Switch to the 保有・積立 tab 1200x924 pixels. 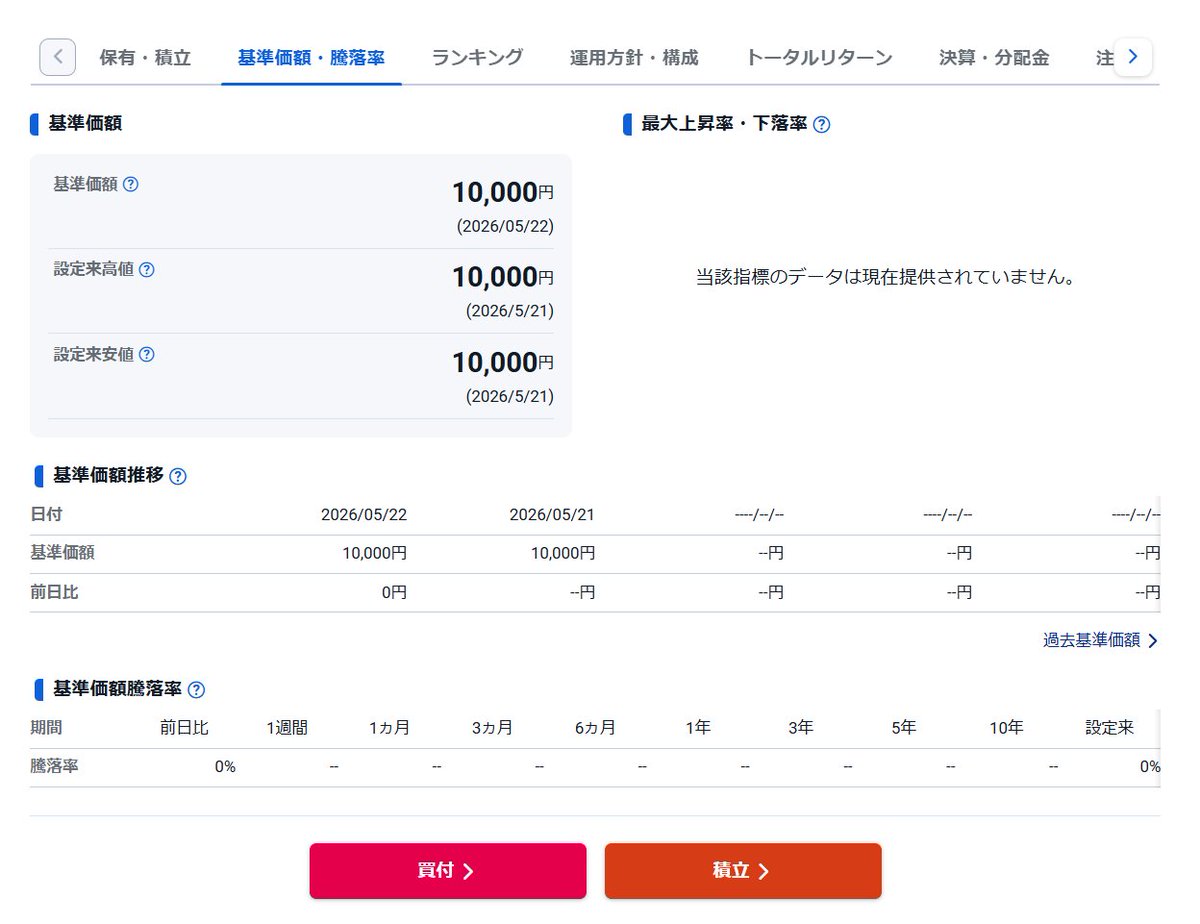(145, 58)
